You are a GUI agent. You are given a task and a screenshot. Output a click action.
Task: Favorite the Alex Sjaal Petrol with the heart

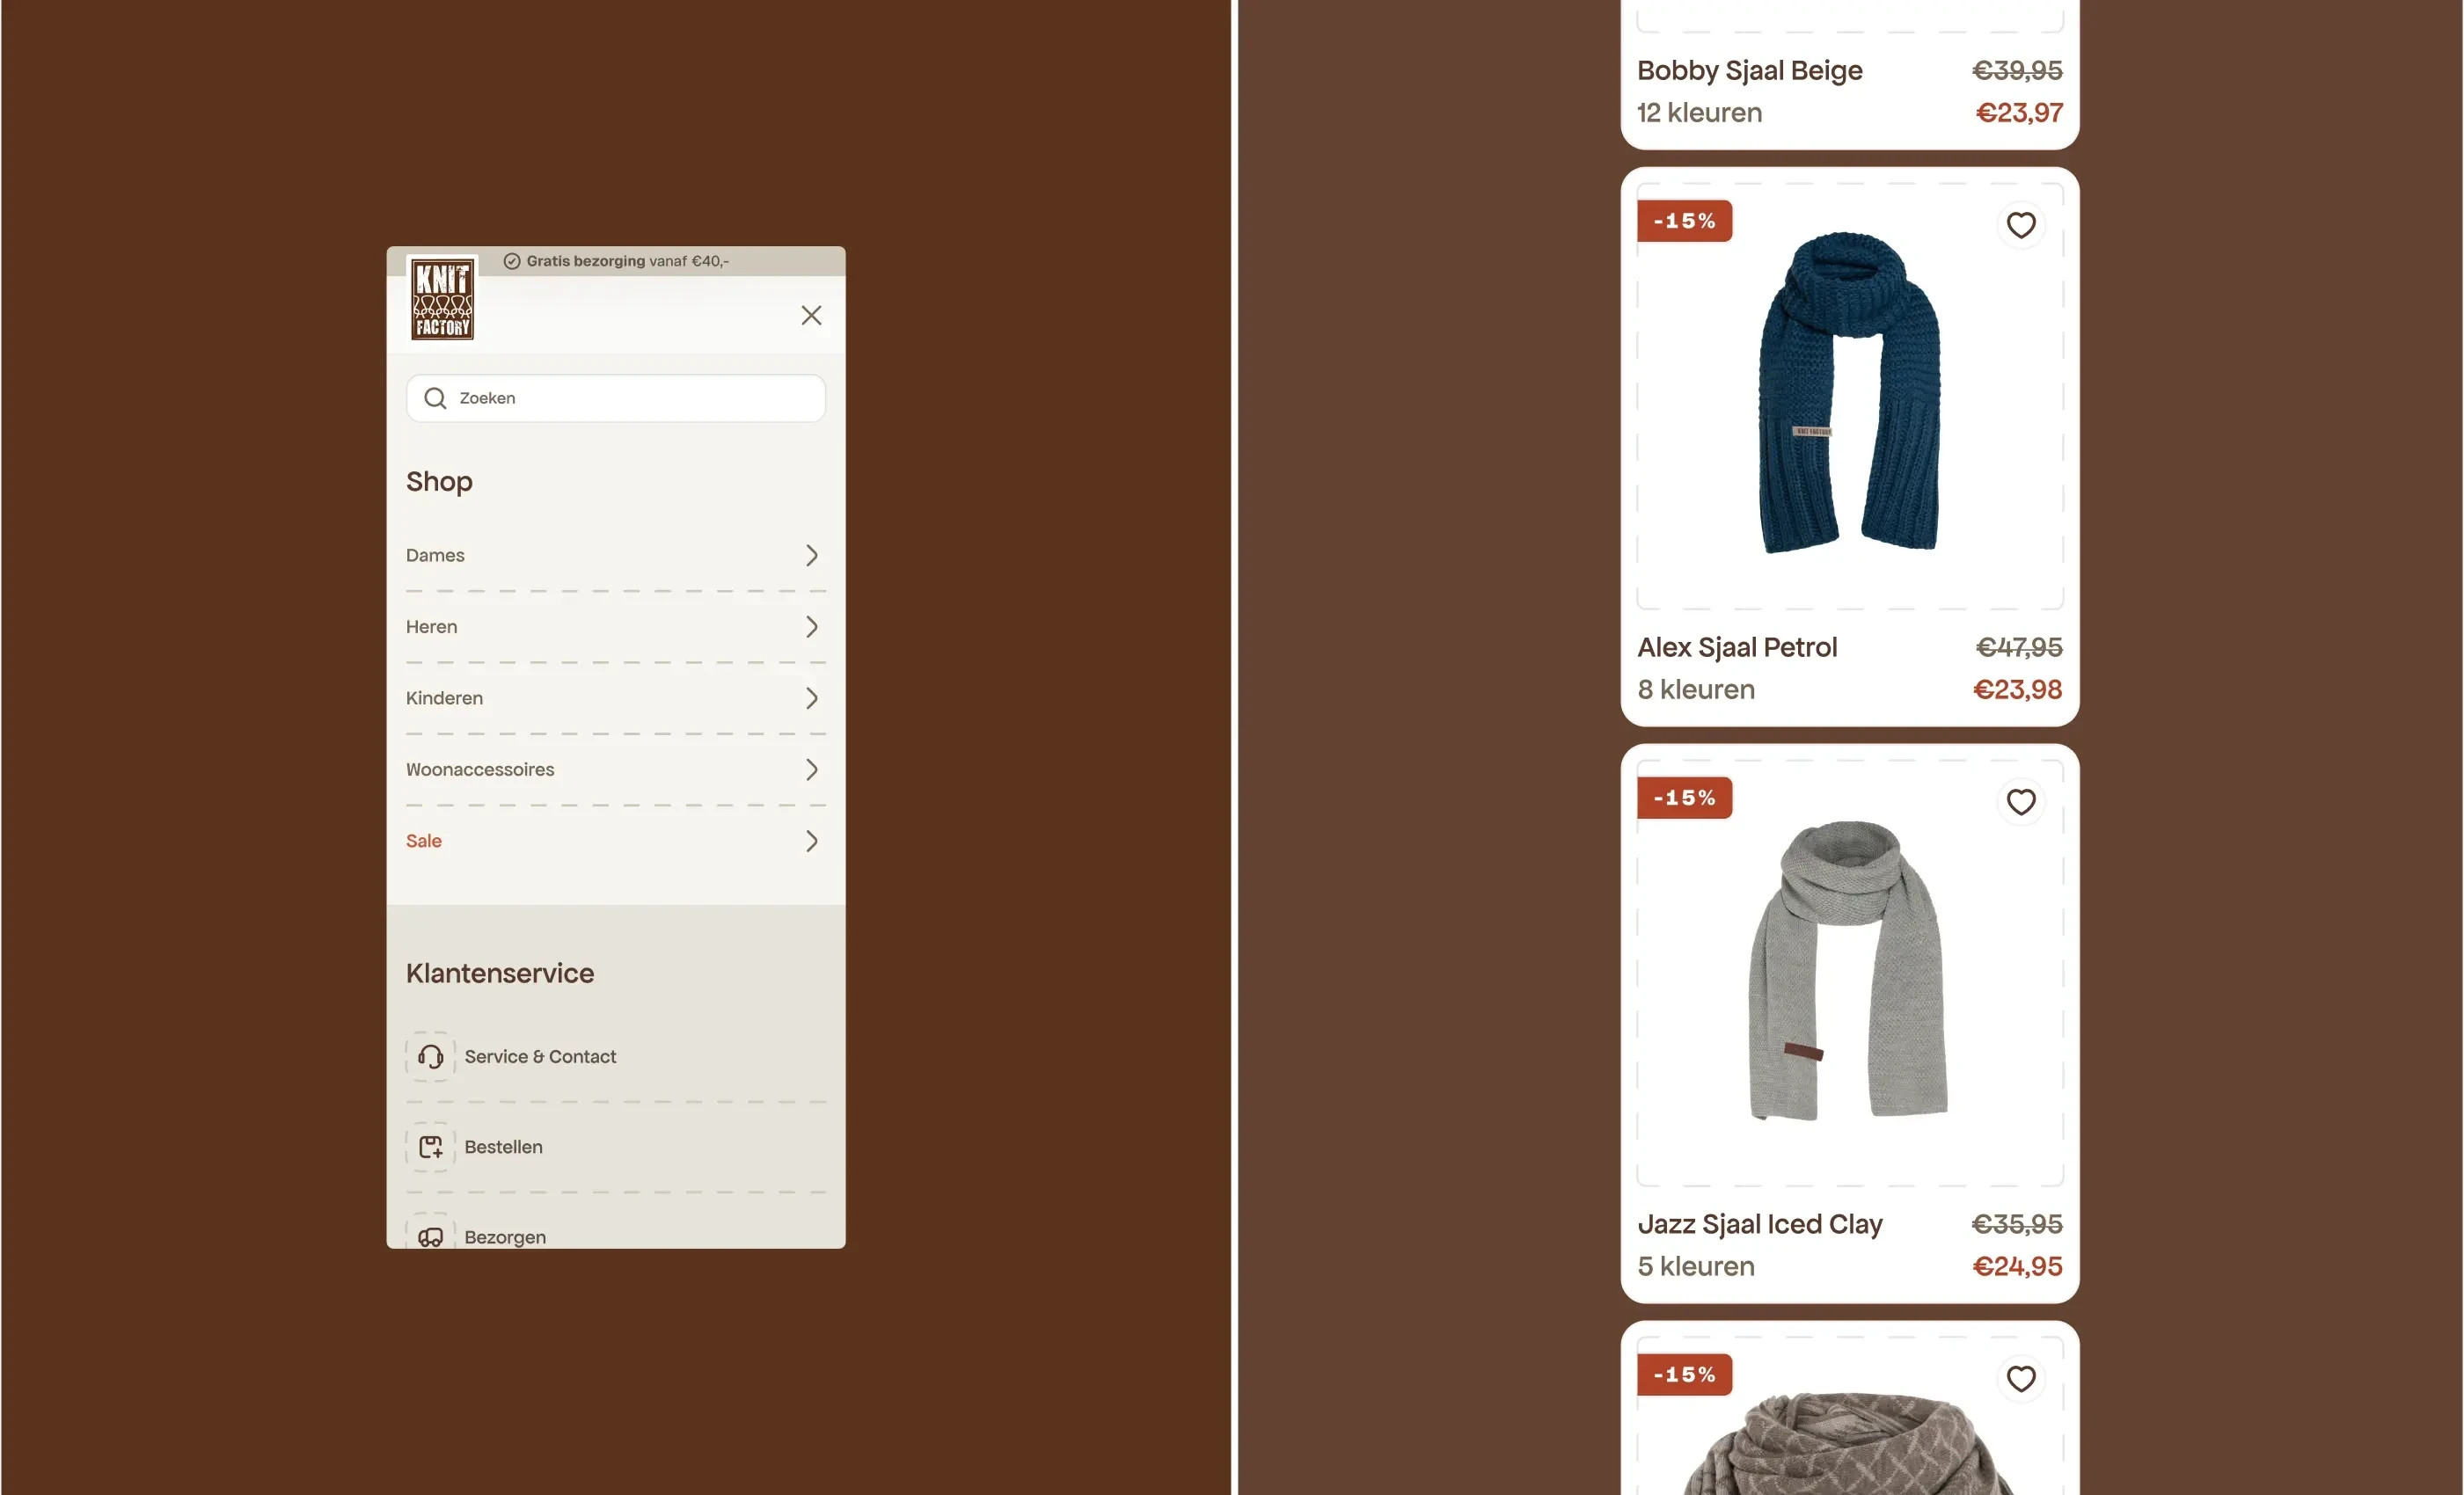(x=2021, y=225)
